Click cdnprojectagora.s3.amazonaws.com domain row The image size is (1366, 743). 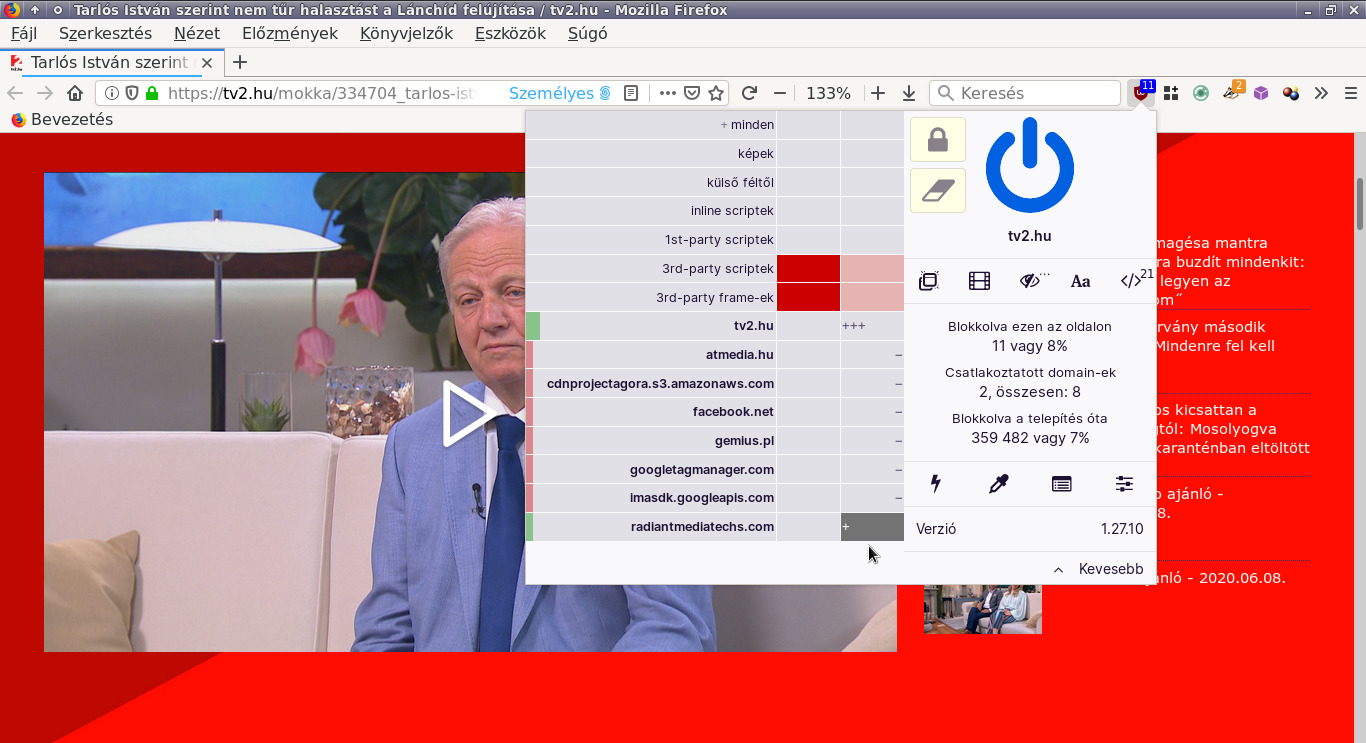(651, 383)
